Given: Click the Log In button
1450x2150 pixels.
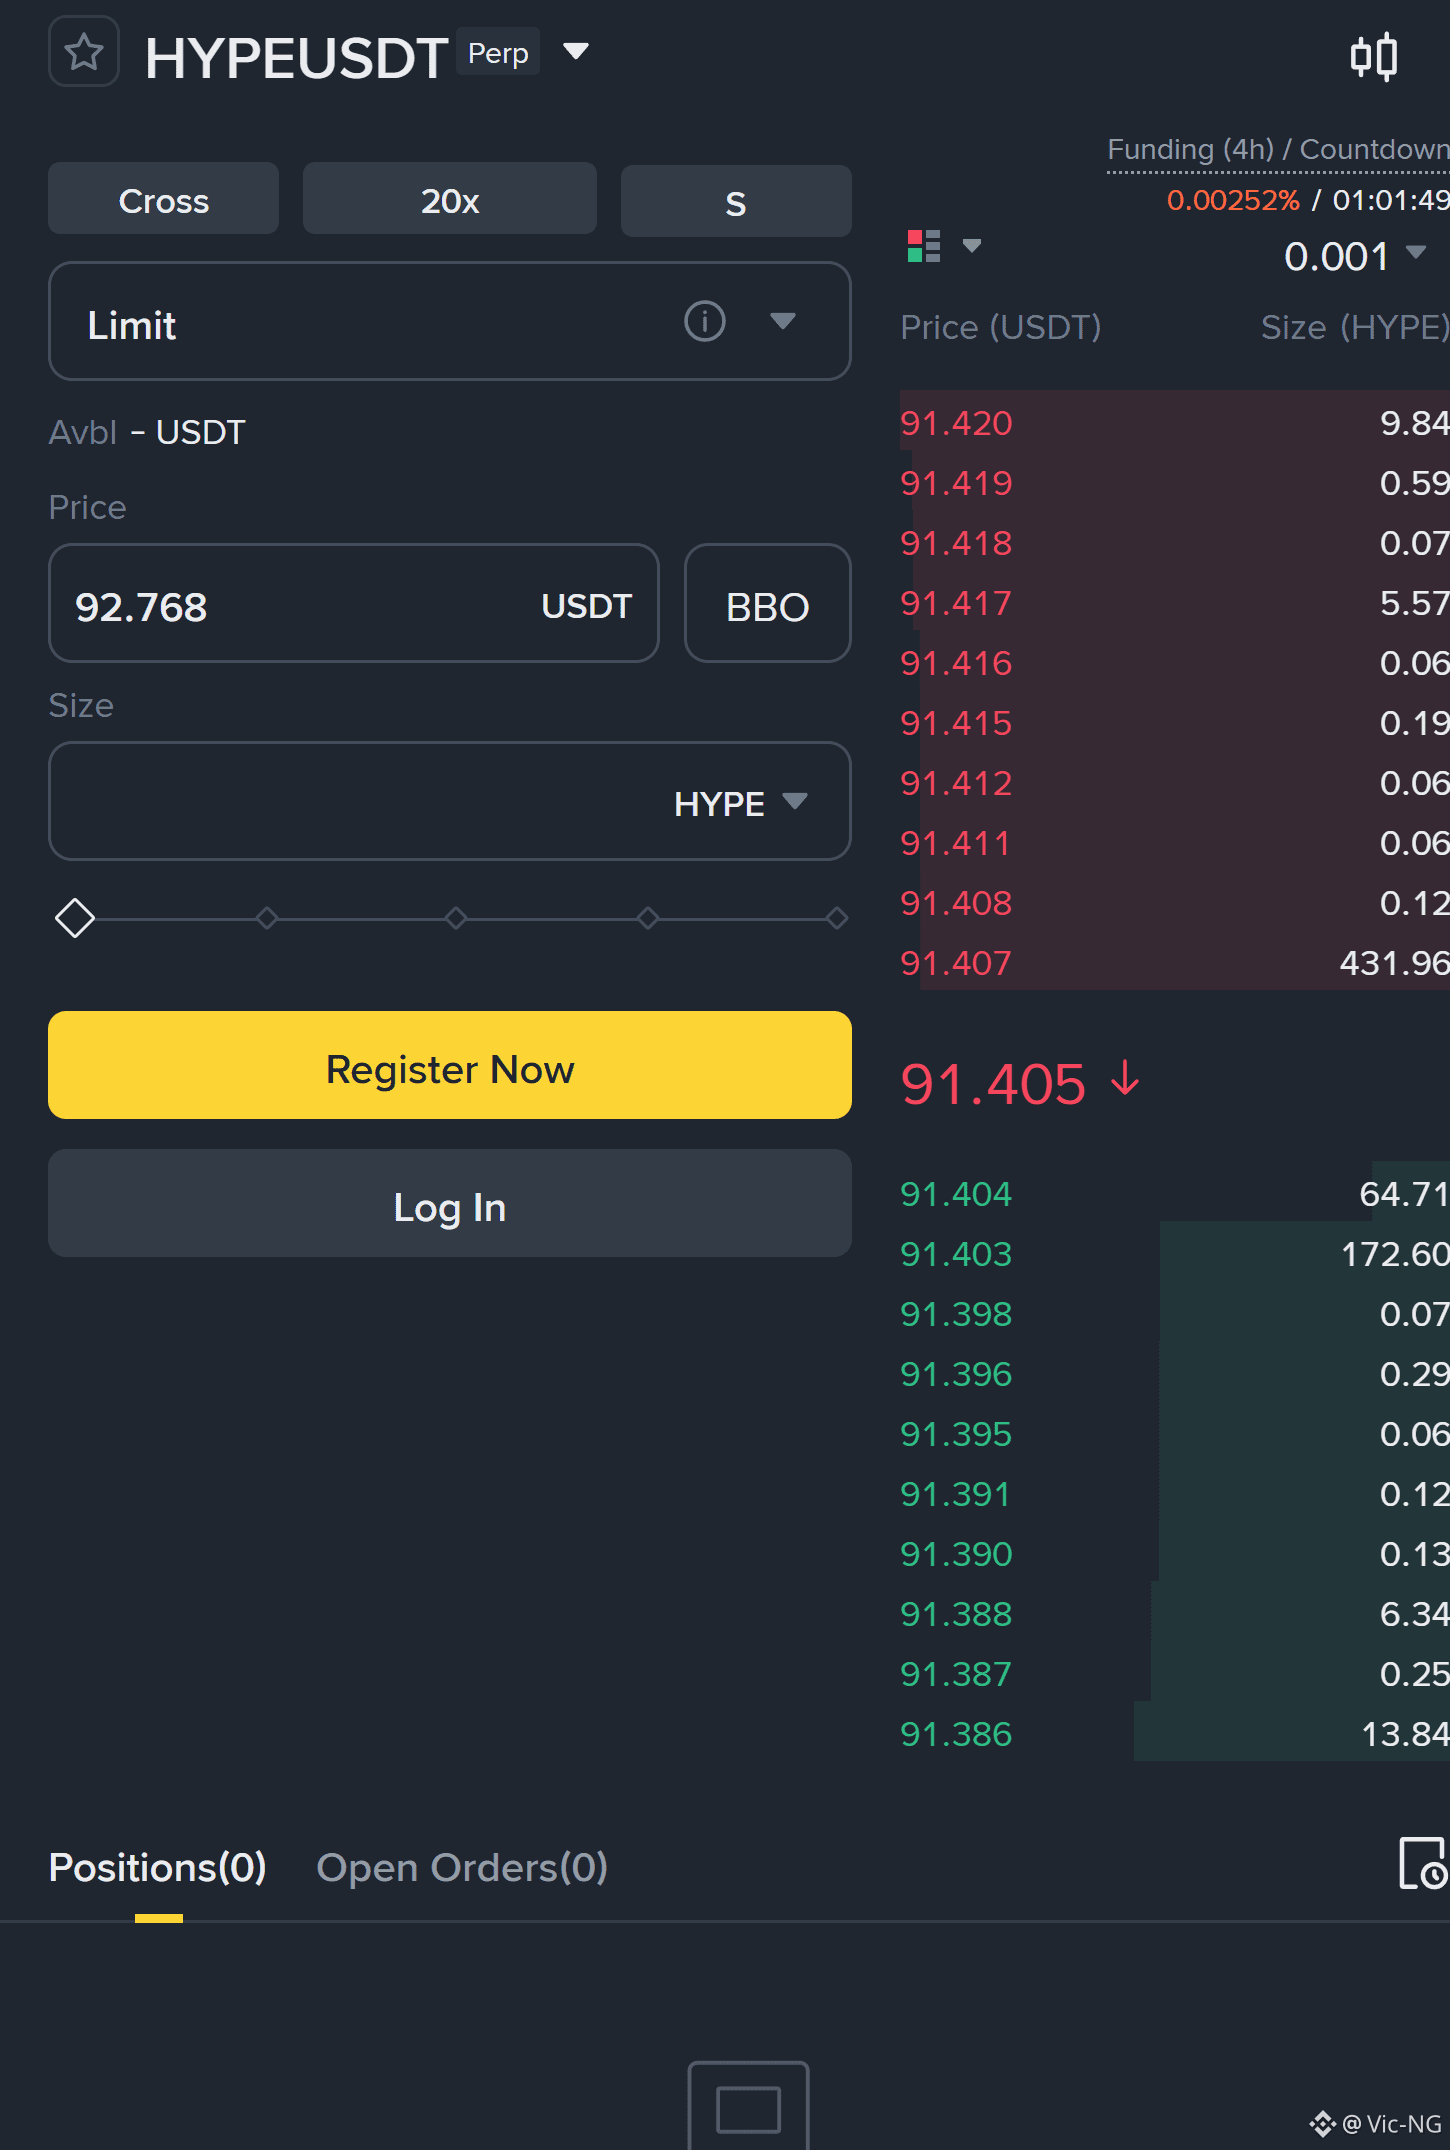Looking at the screenshot, I should pos(450,1204).
